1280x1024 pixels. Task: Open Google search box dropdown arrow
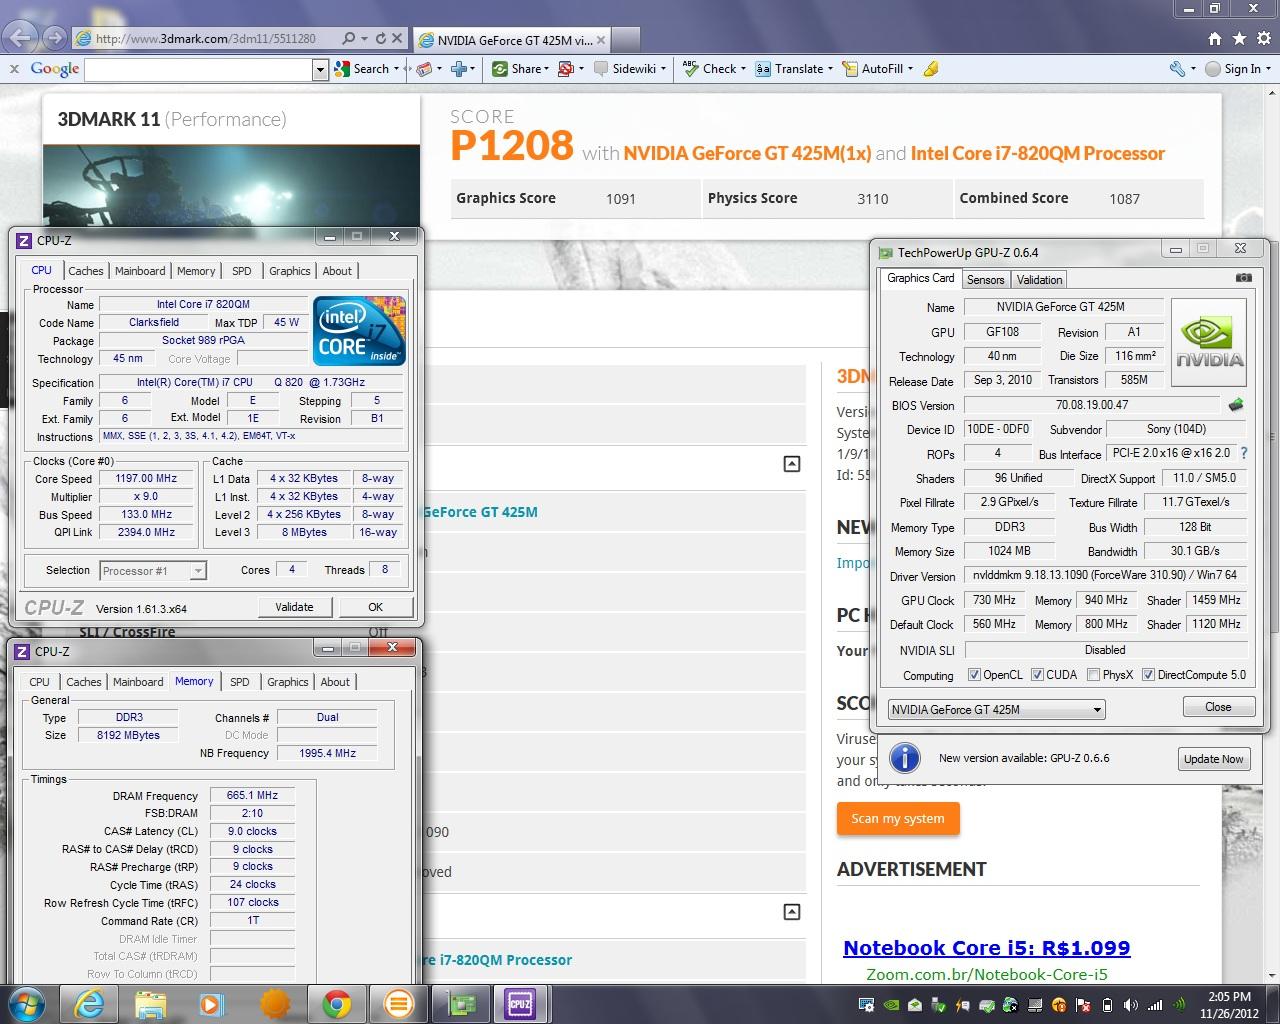point(320,69)
